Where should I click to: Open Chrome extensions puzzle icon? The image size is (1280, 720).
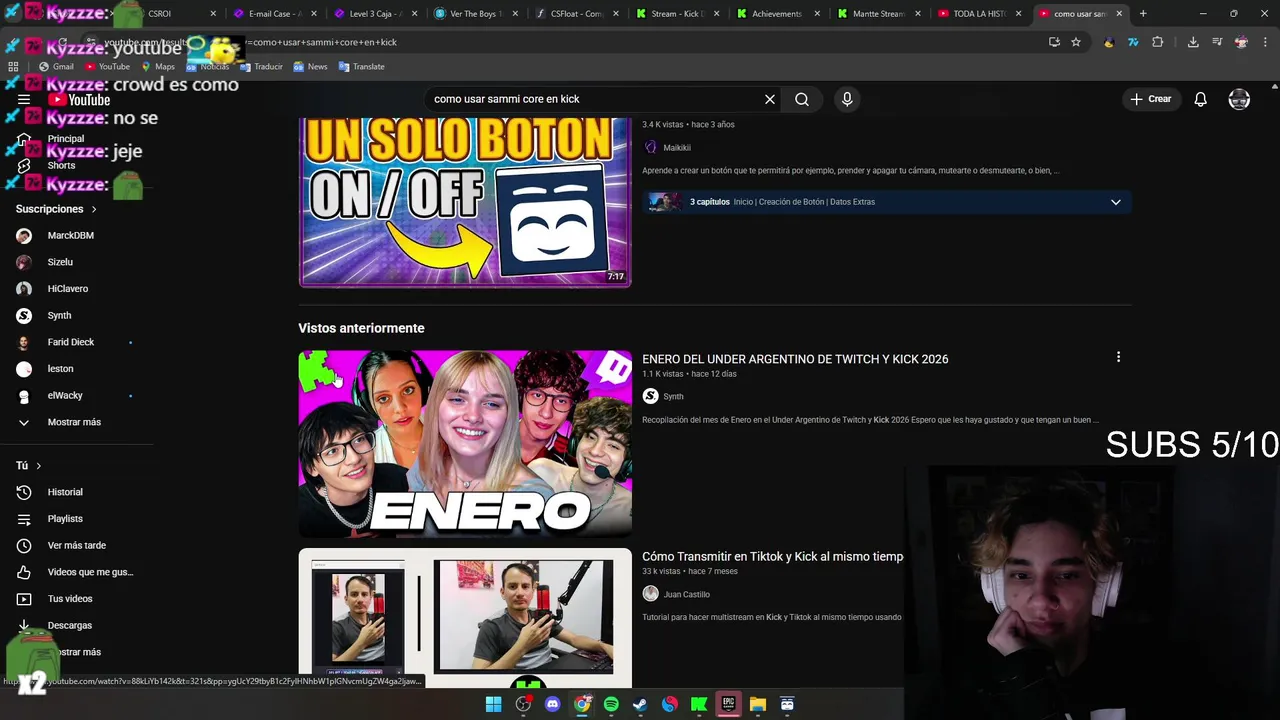(1158, 42)
